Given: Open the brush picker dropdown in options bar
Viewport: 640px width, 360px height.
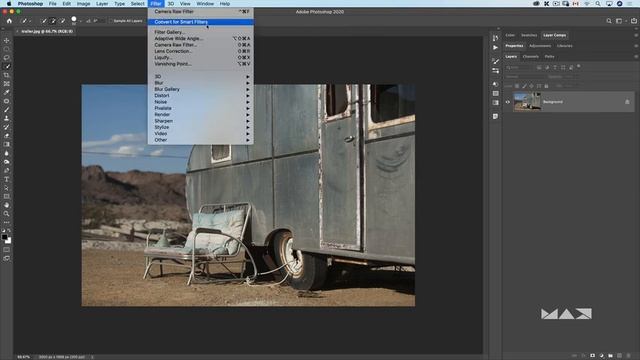Looking at the screenshot, I should click(80, 21).
